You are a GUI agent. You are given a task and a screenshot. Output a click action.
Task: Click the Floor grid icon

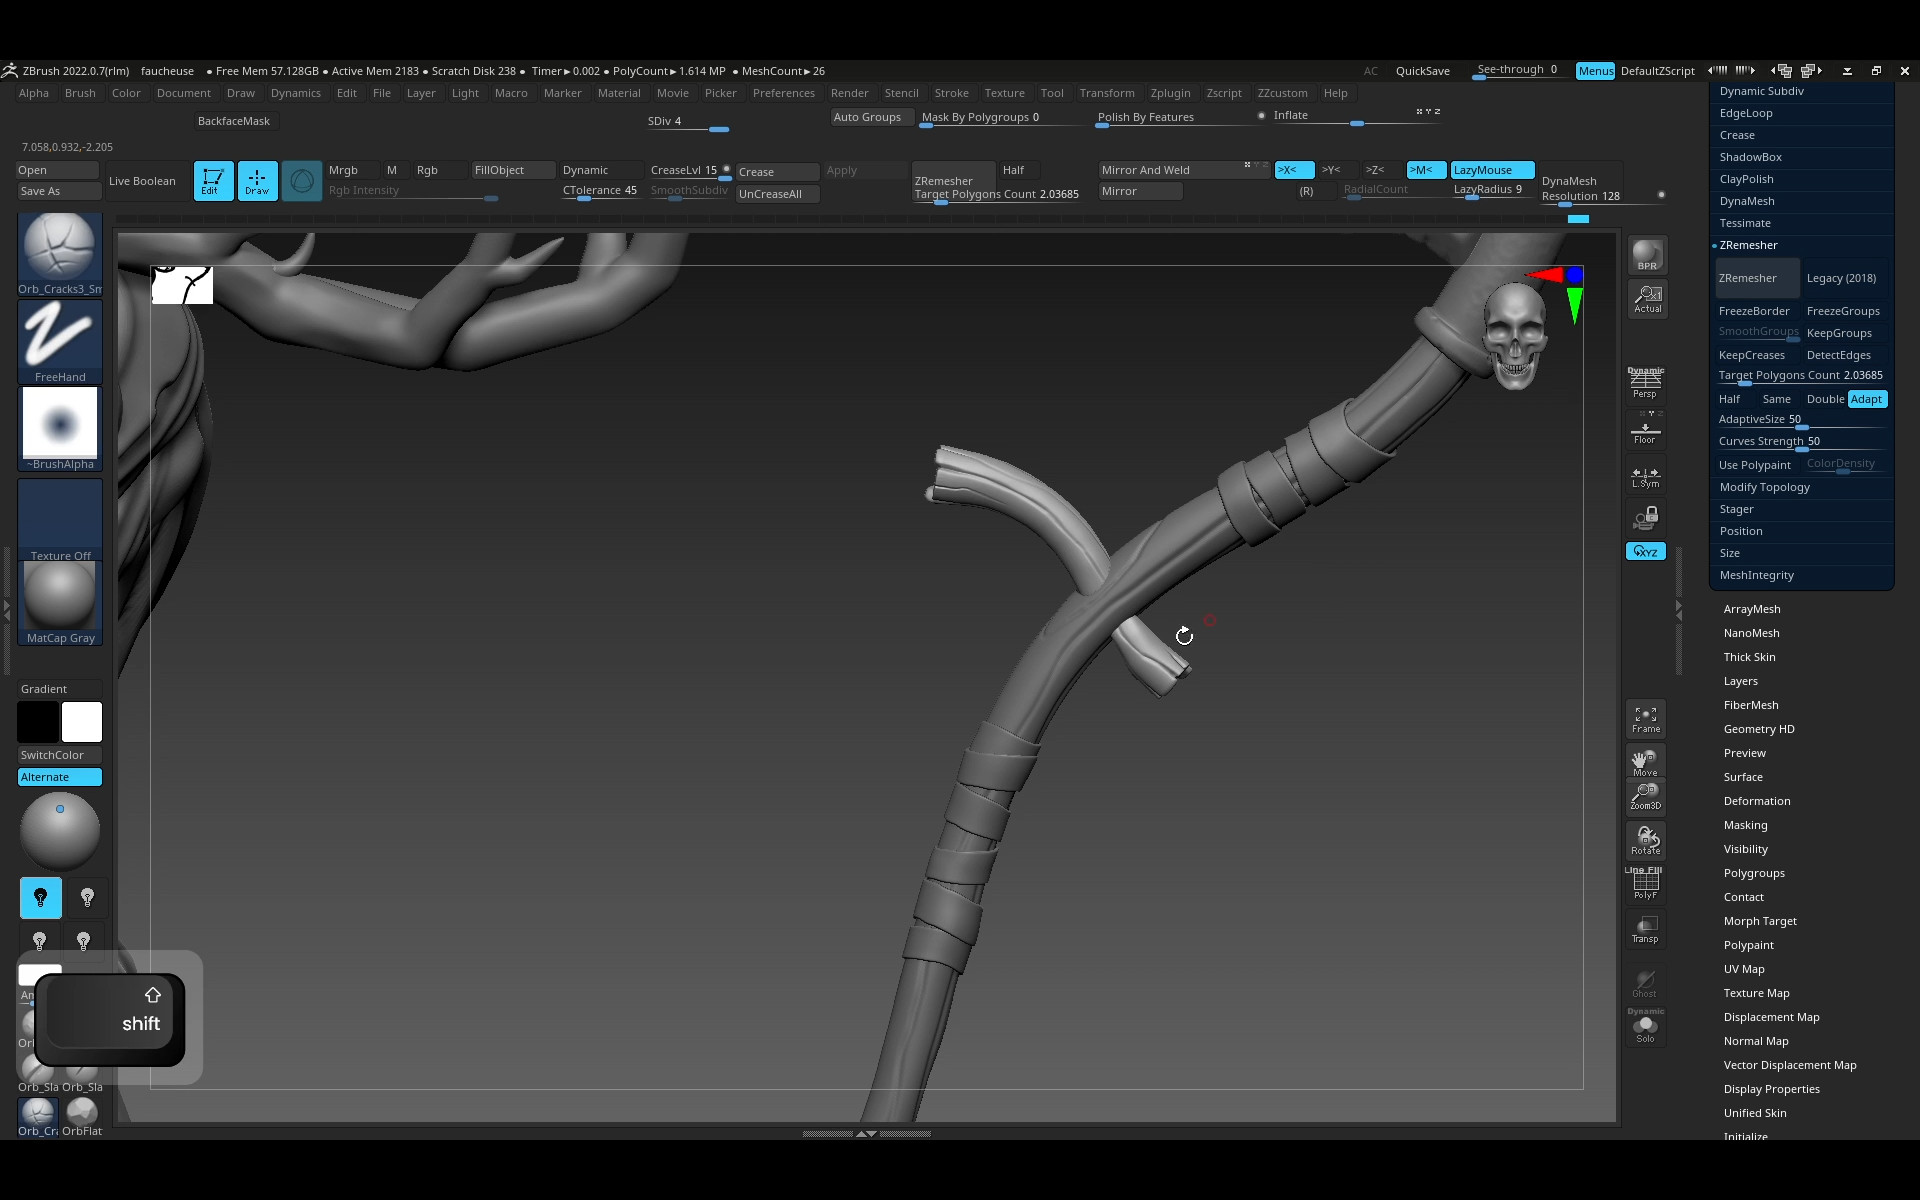(x=1645, y=432)
